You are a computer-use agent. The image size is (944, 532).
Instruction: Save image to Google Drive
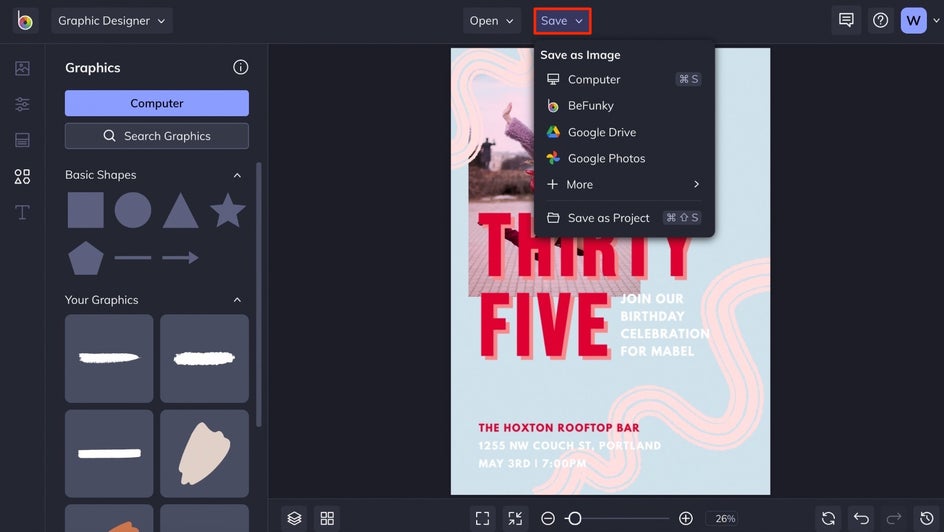(x=624, y=132)
